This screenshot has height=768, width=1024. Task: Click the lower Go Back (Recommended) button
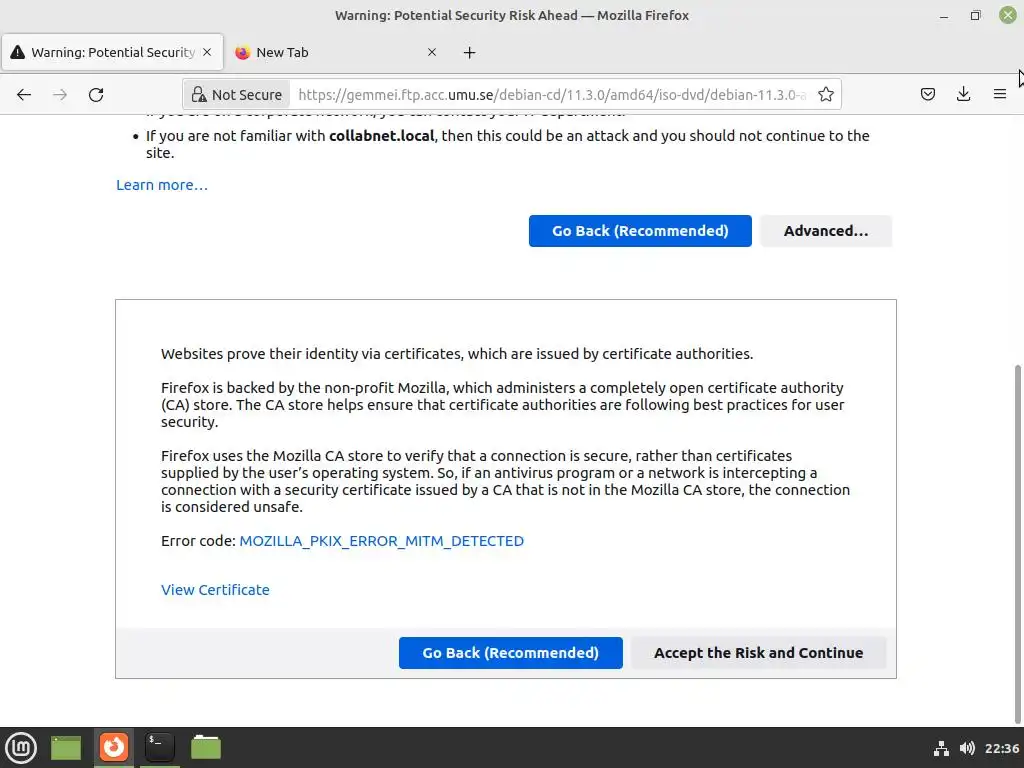coord(511,652)
